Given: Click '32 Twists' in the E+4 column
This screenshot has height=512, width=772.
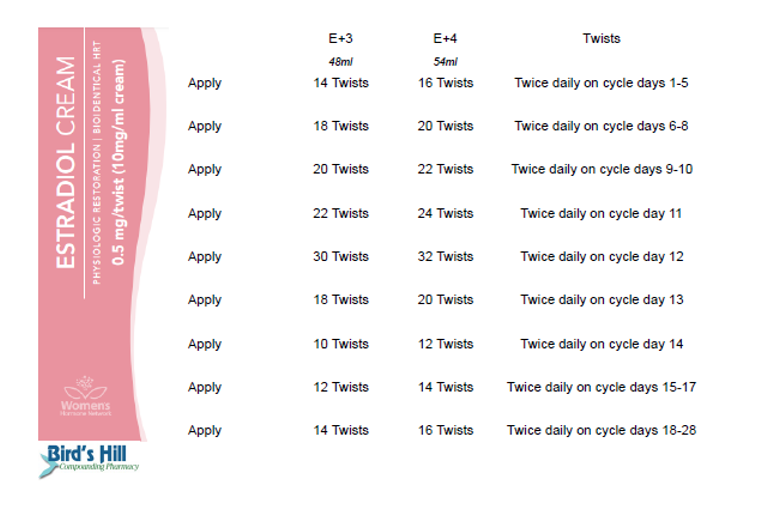Looking at the screenshot, I should click(445, 256).
